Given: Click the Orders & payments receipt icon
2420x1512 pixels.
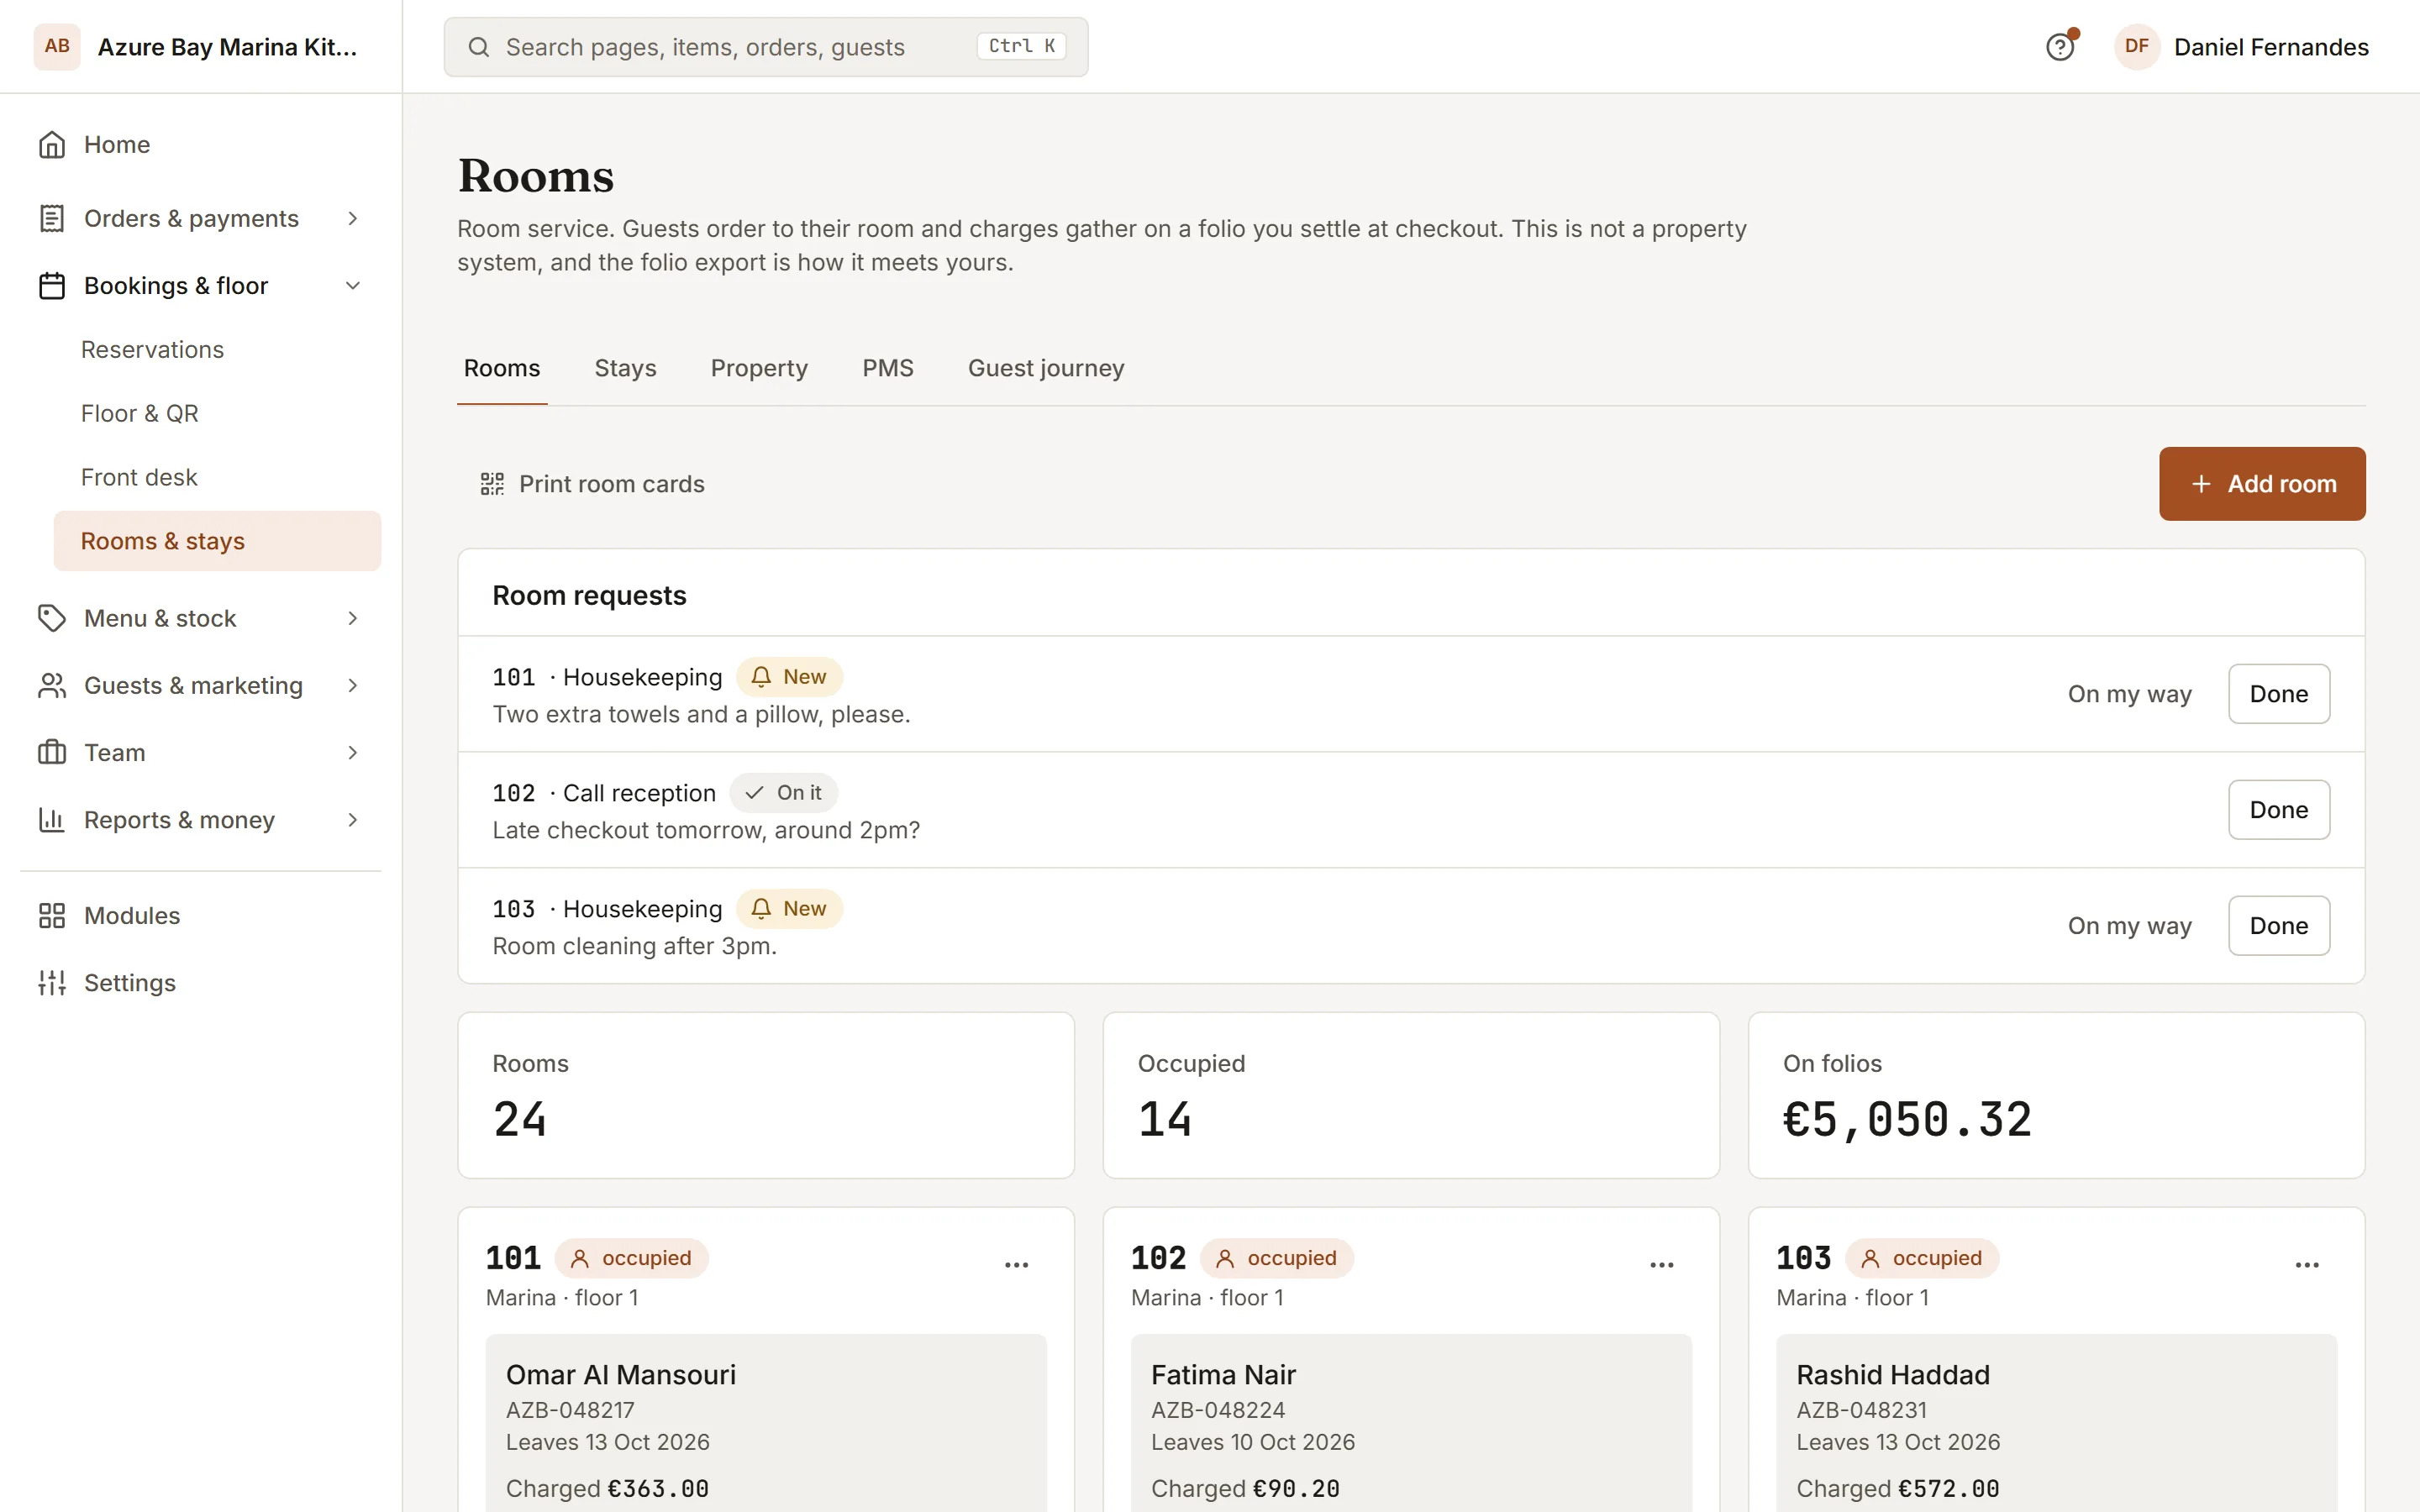Looking at the screenshot, I should pos(52,218).
